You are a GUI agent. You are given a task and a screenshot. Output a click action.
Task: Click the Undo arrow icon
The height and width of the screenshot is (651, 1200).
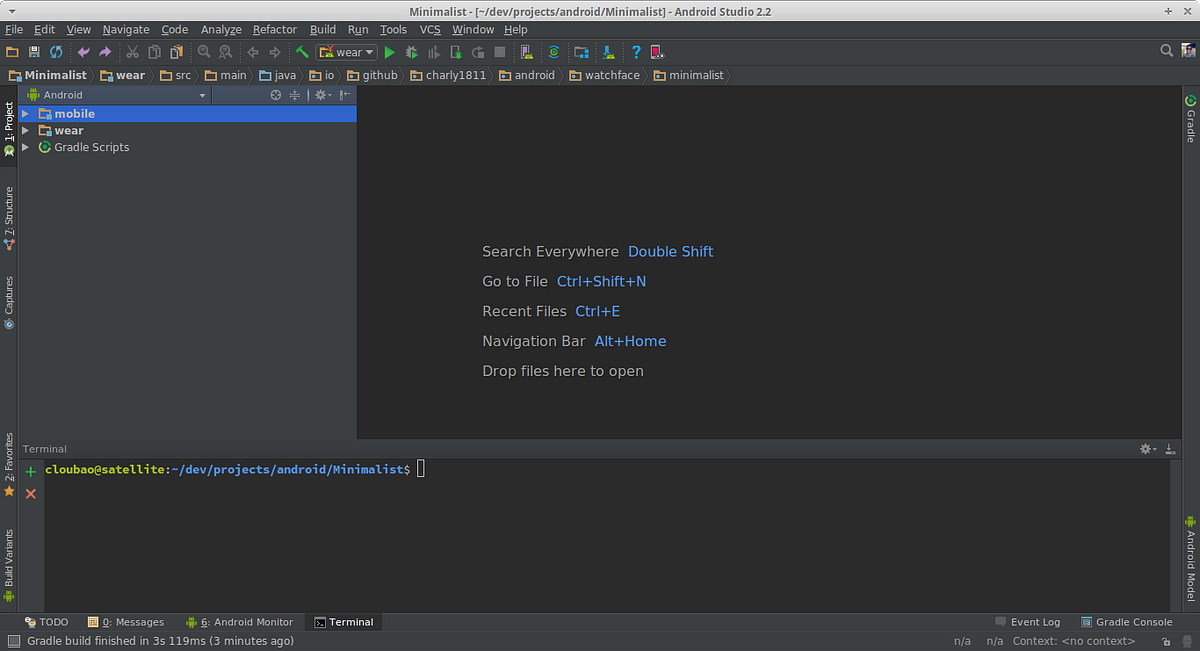point(84,52)
